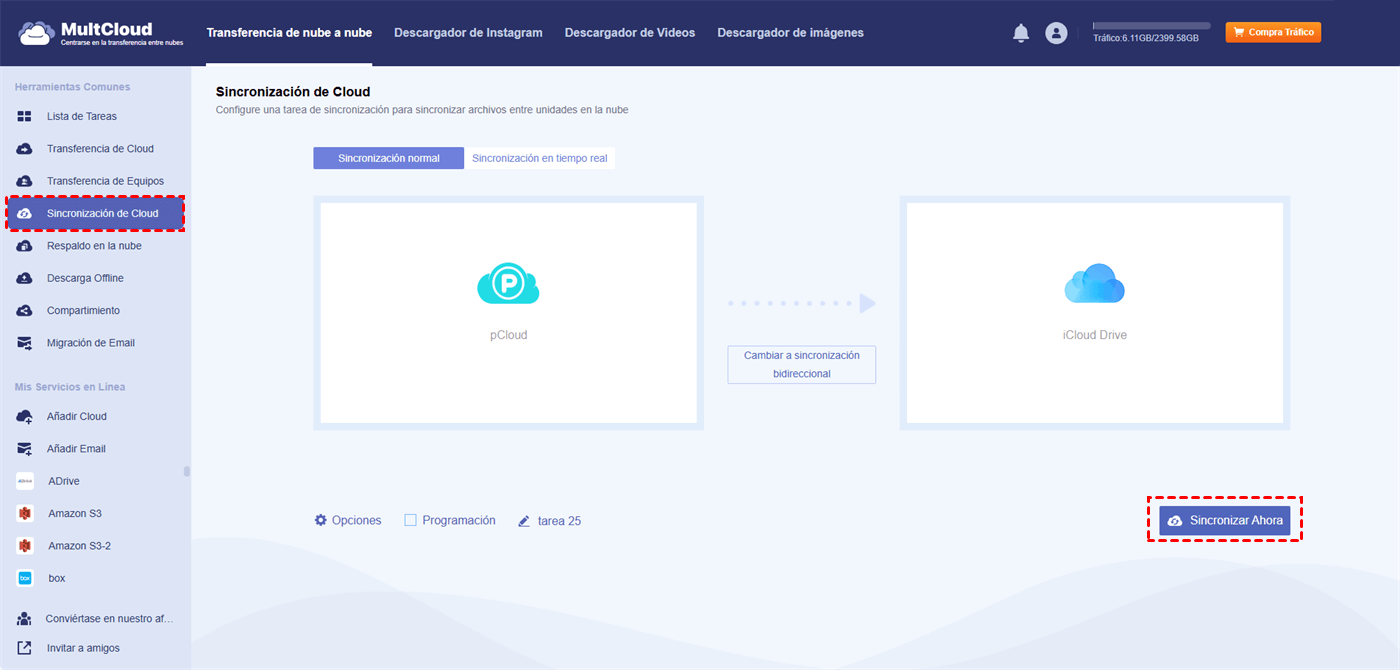Click the pCloud source cloud icon
The width and height of the screenshot is (1400, 670).
click(508, 284)
